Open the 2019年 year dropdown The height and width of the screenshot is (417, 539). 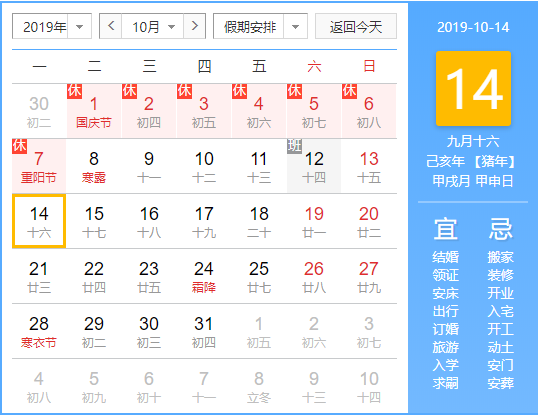52,26
